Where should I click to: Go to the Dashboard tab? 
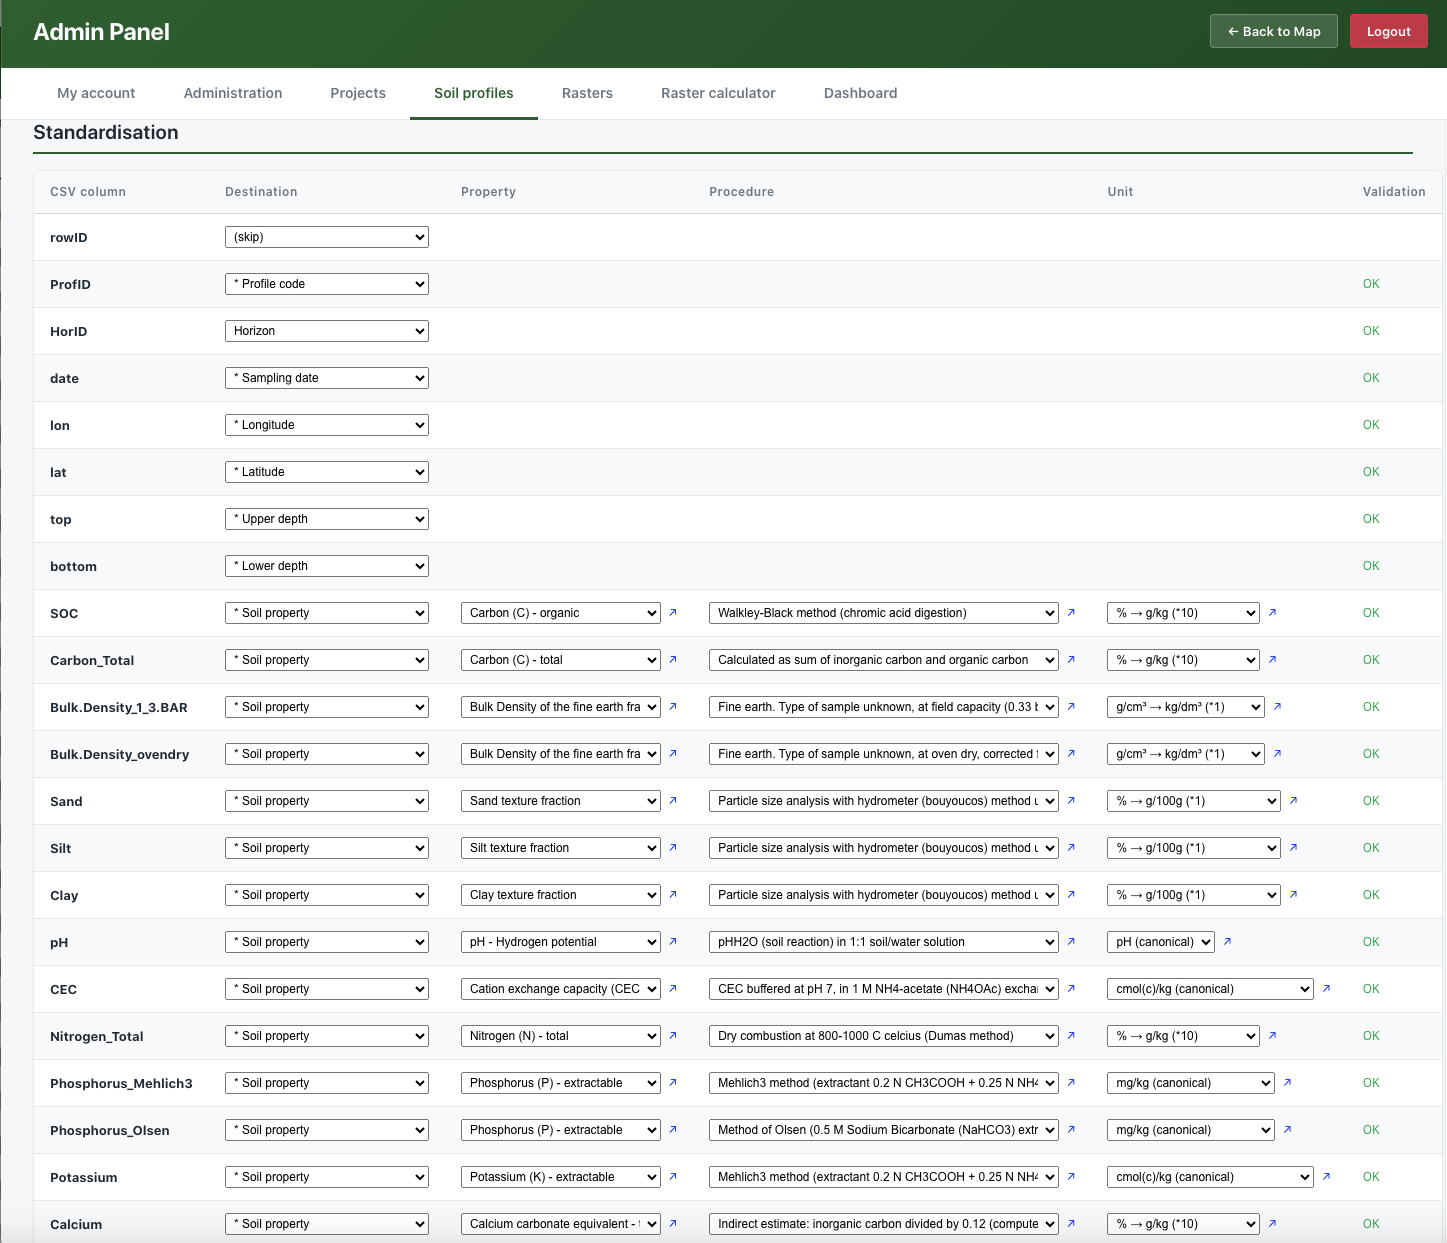click(x=861, y=93)
